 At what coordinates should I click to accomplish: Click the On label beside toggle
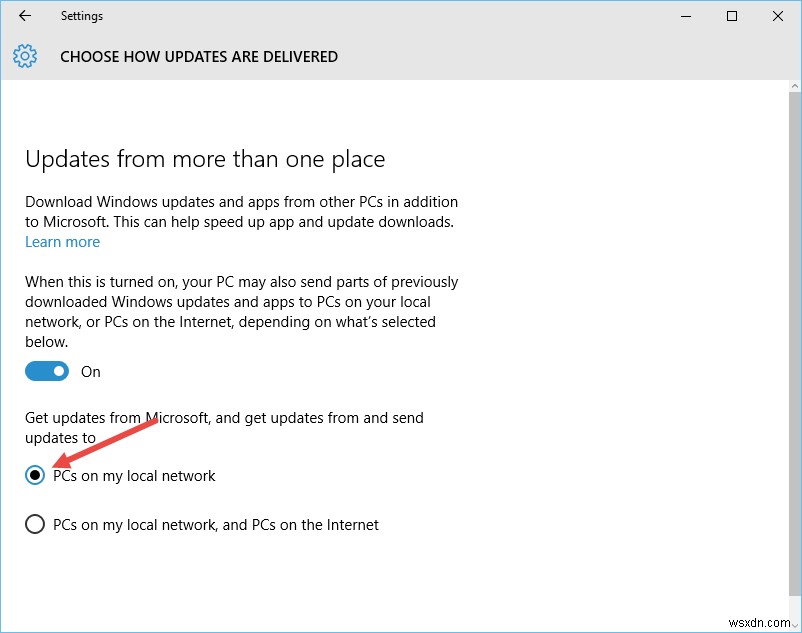[91, 372]
